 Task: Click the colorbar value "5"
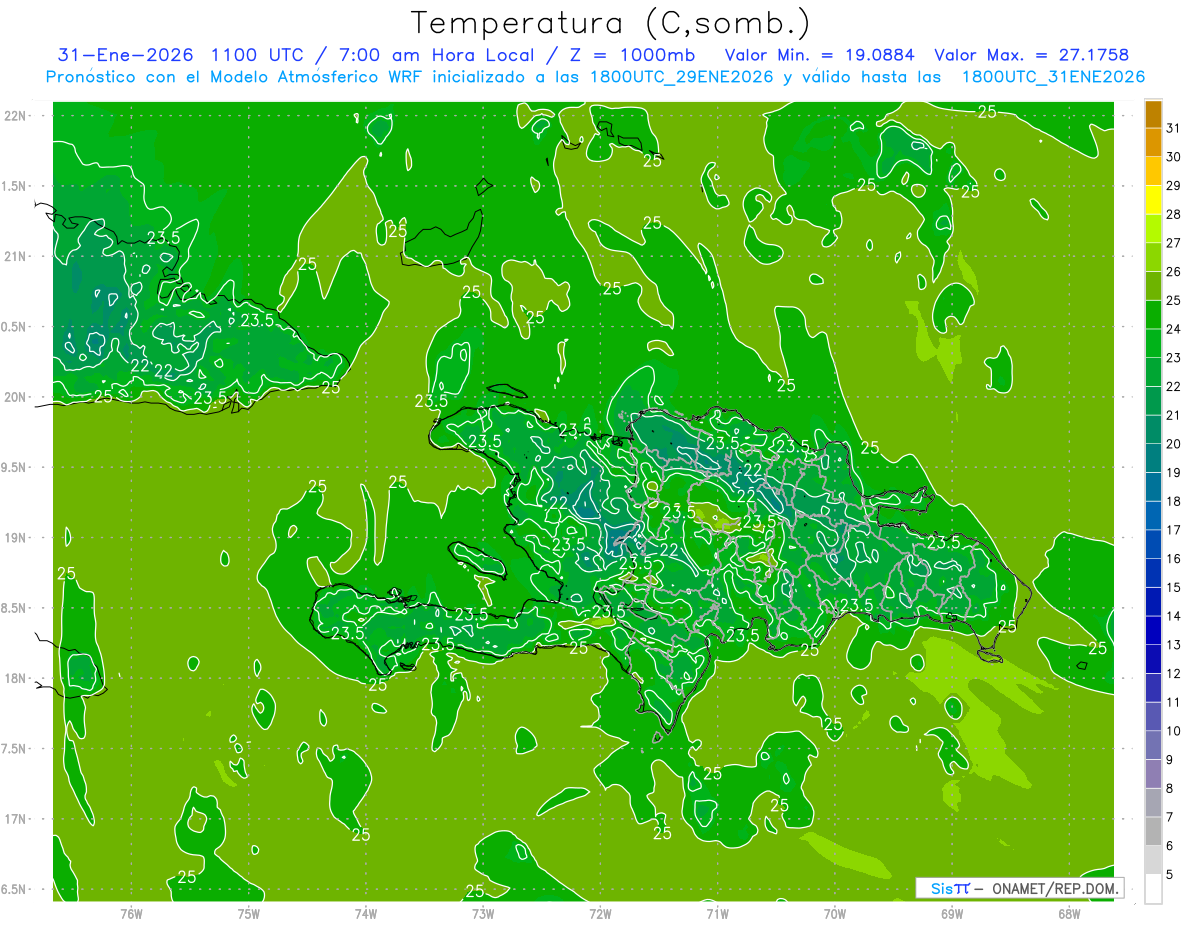click(1170, 875)
